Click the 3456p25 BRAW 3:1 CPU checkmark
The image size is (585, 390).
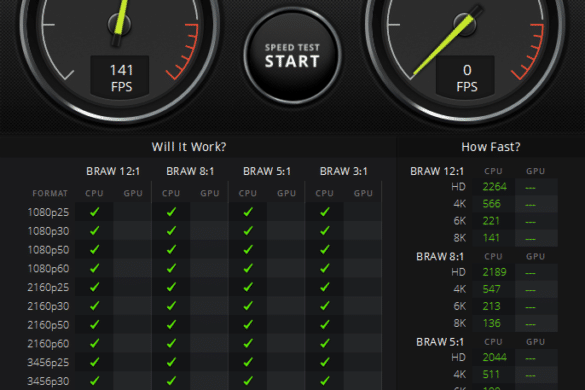325,362
